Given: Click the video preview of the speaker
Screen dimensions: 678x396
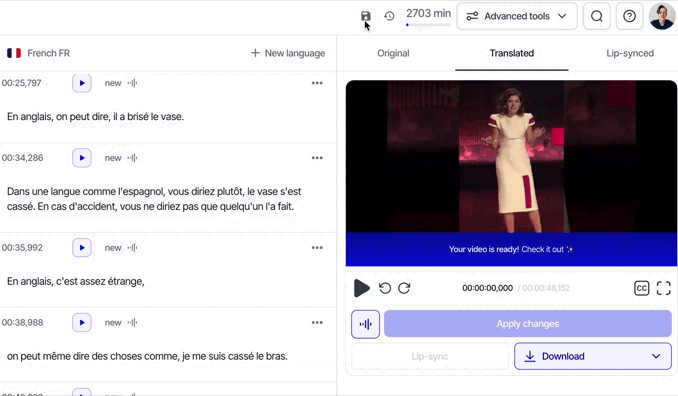Looking at the screenshot, I should tap(512, 156).
